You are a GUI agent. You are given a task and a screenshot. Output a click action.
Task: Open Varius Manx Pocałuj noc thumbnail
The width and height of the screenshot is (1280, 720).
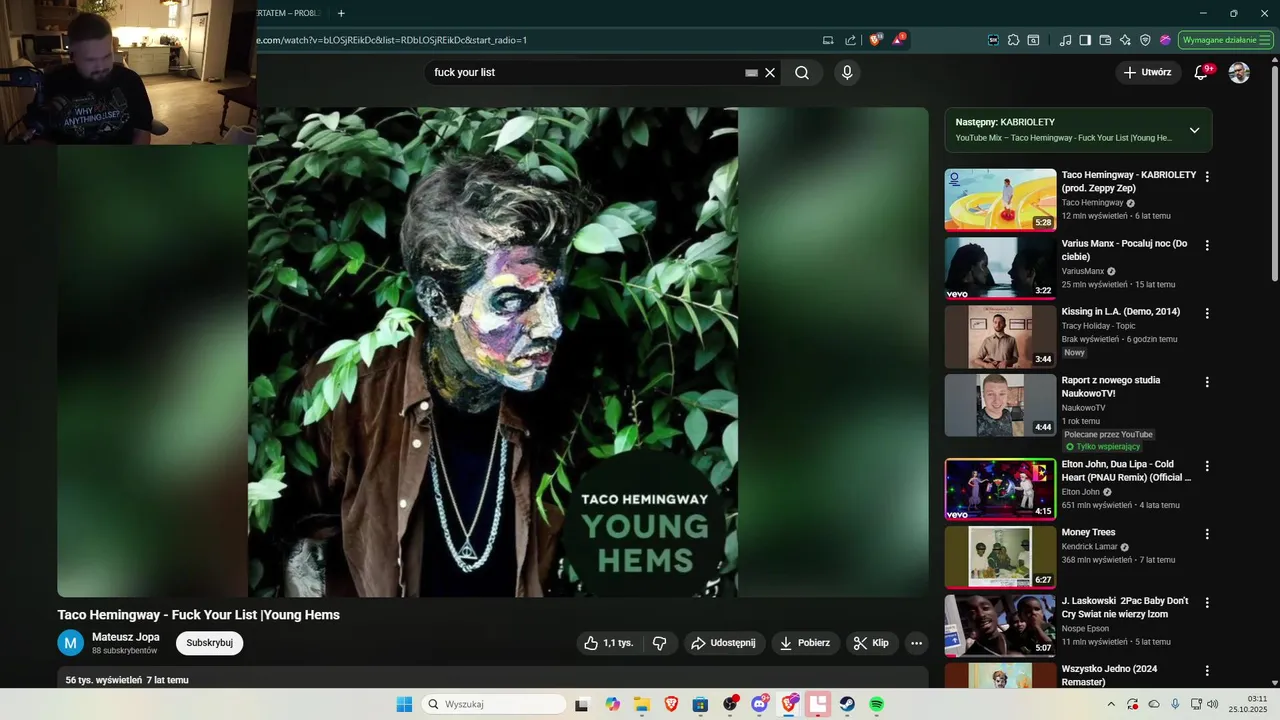click(x=1000, y=268)
